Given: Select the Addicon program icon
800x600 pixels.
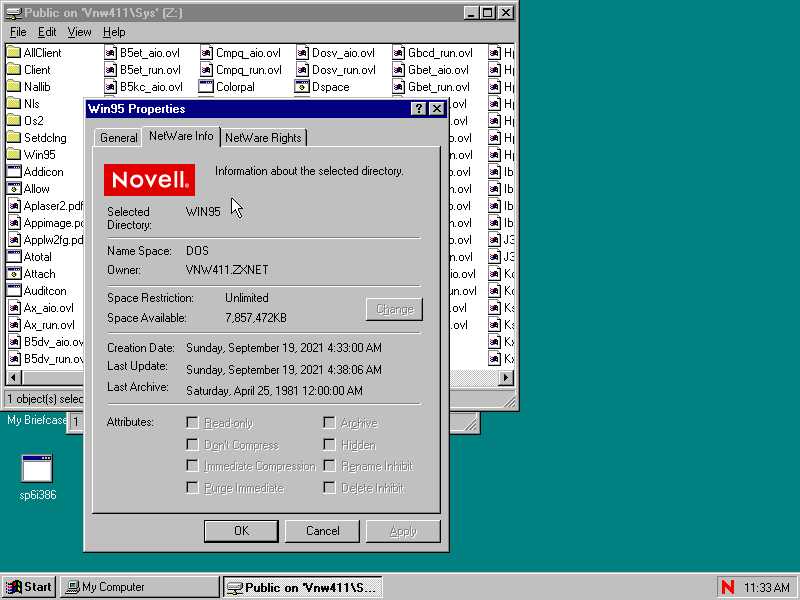Looking at the screenshot, I should tap(14, 172).
